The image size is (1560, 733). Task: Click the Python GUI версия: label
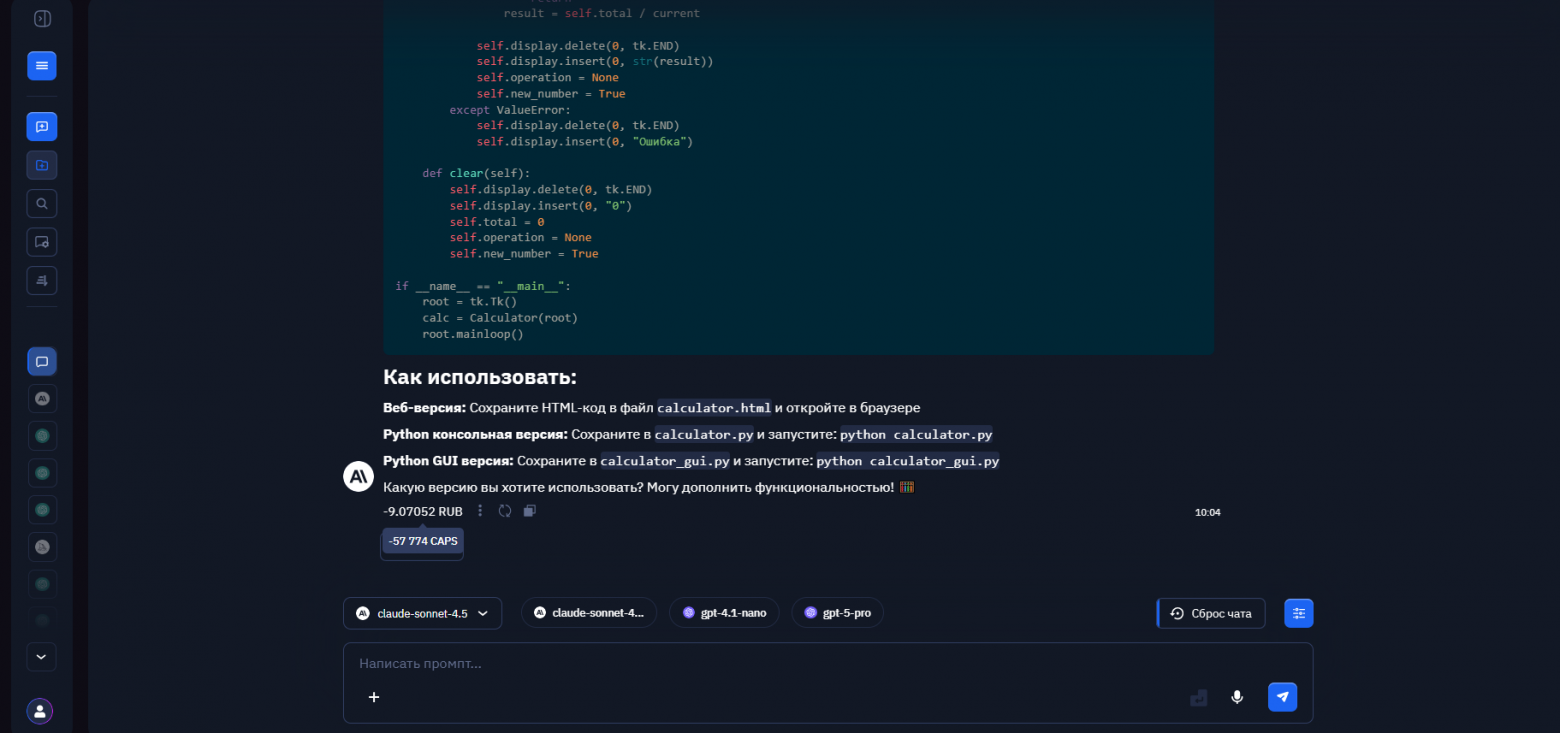pyautogui.click(x=448, y=461)
